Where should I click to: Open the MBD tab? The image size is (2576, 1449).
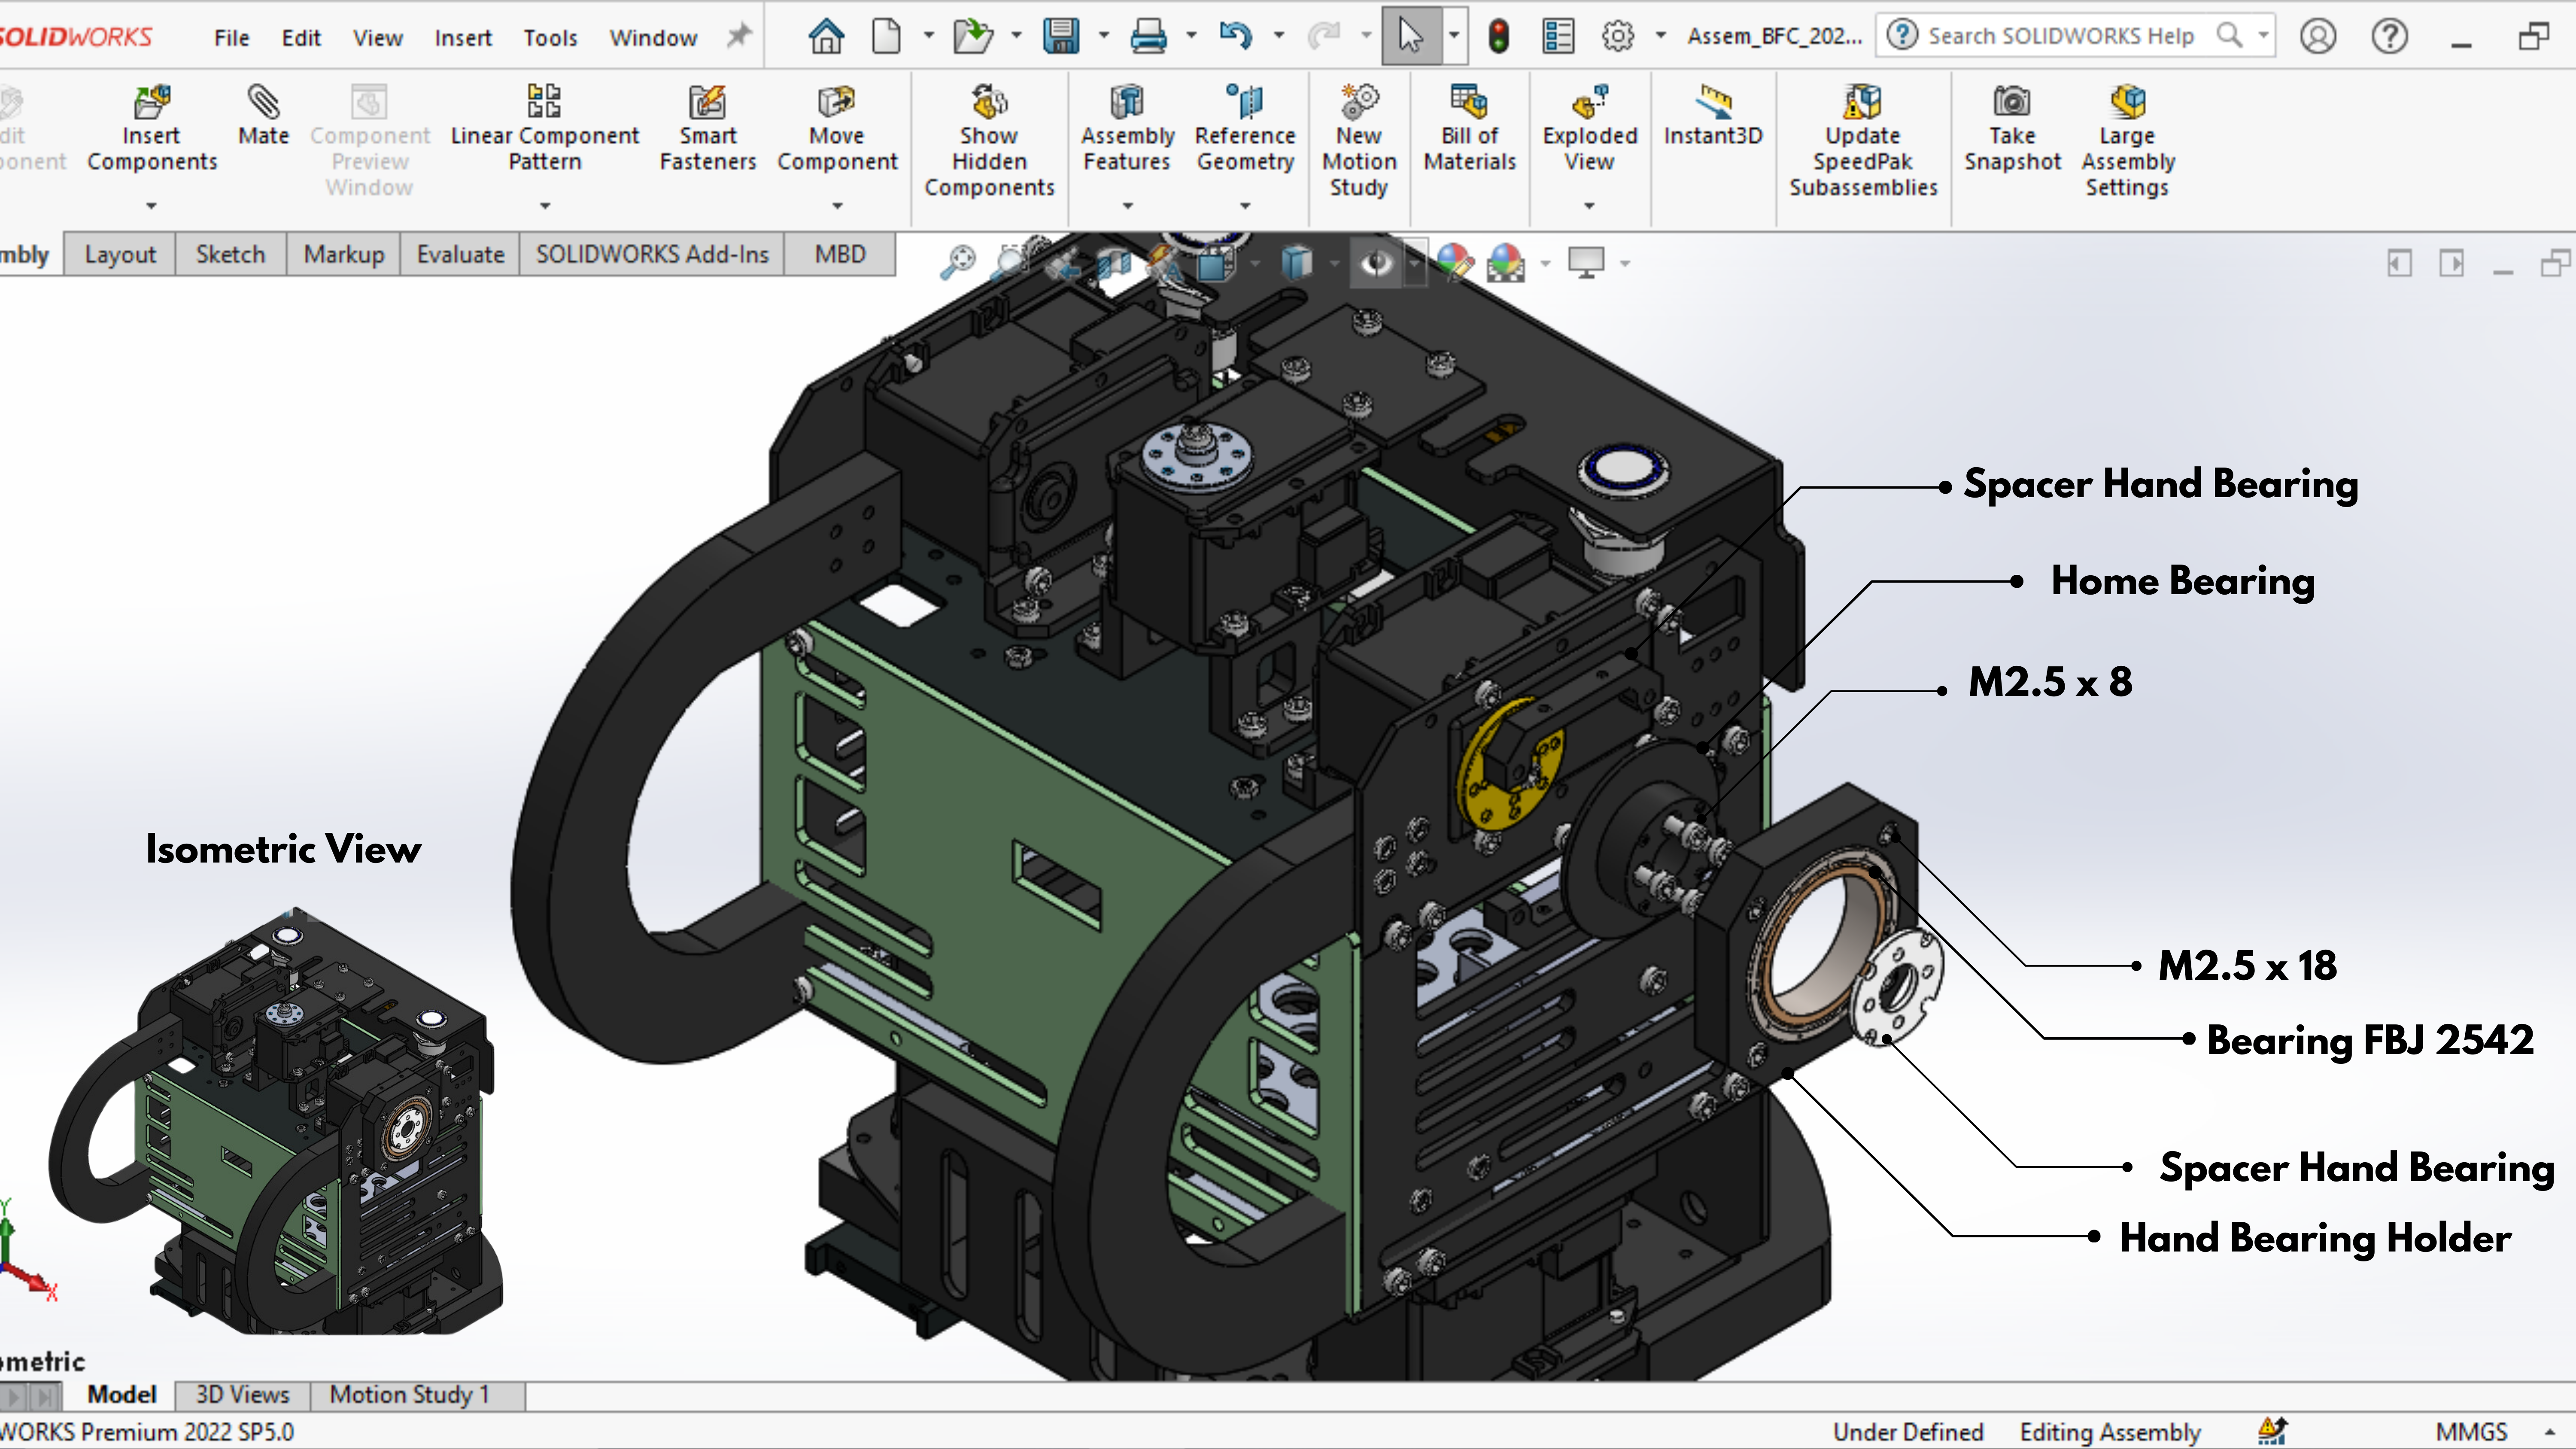(840, 255)
